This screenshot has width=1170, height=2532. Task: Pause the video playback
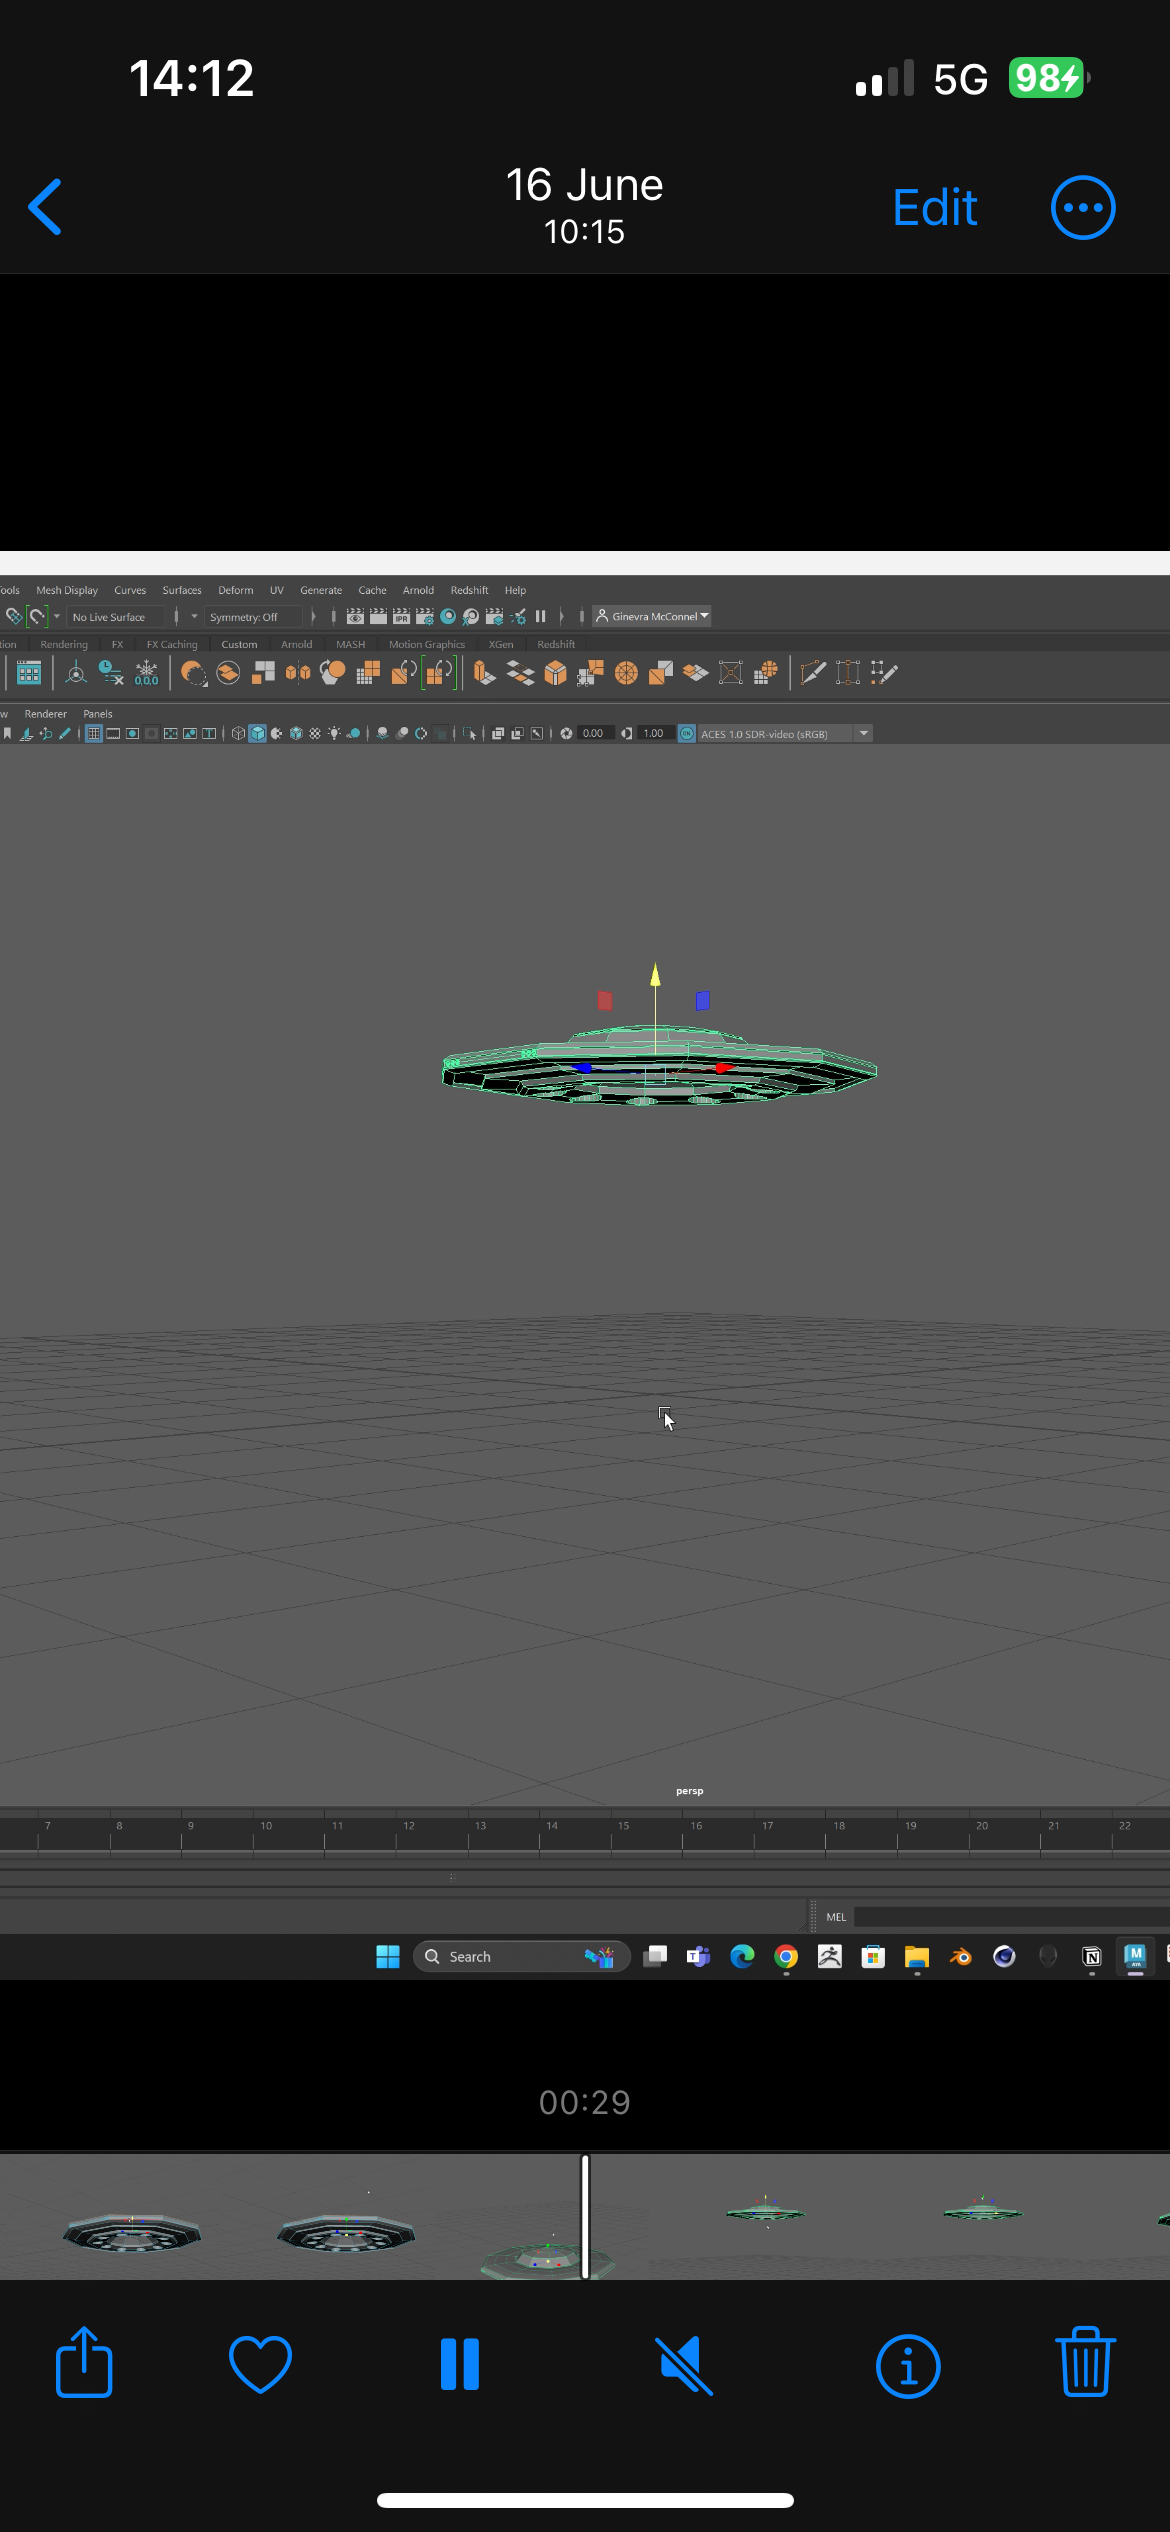pyautogui.click(x=460, y=2364)
